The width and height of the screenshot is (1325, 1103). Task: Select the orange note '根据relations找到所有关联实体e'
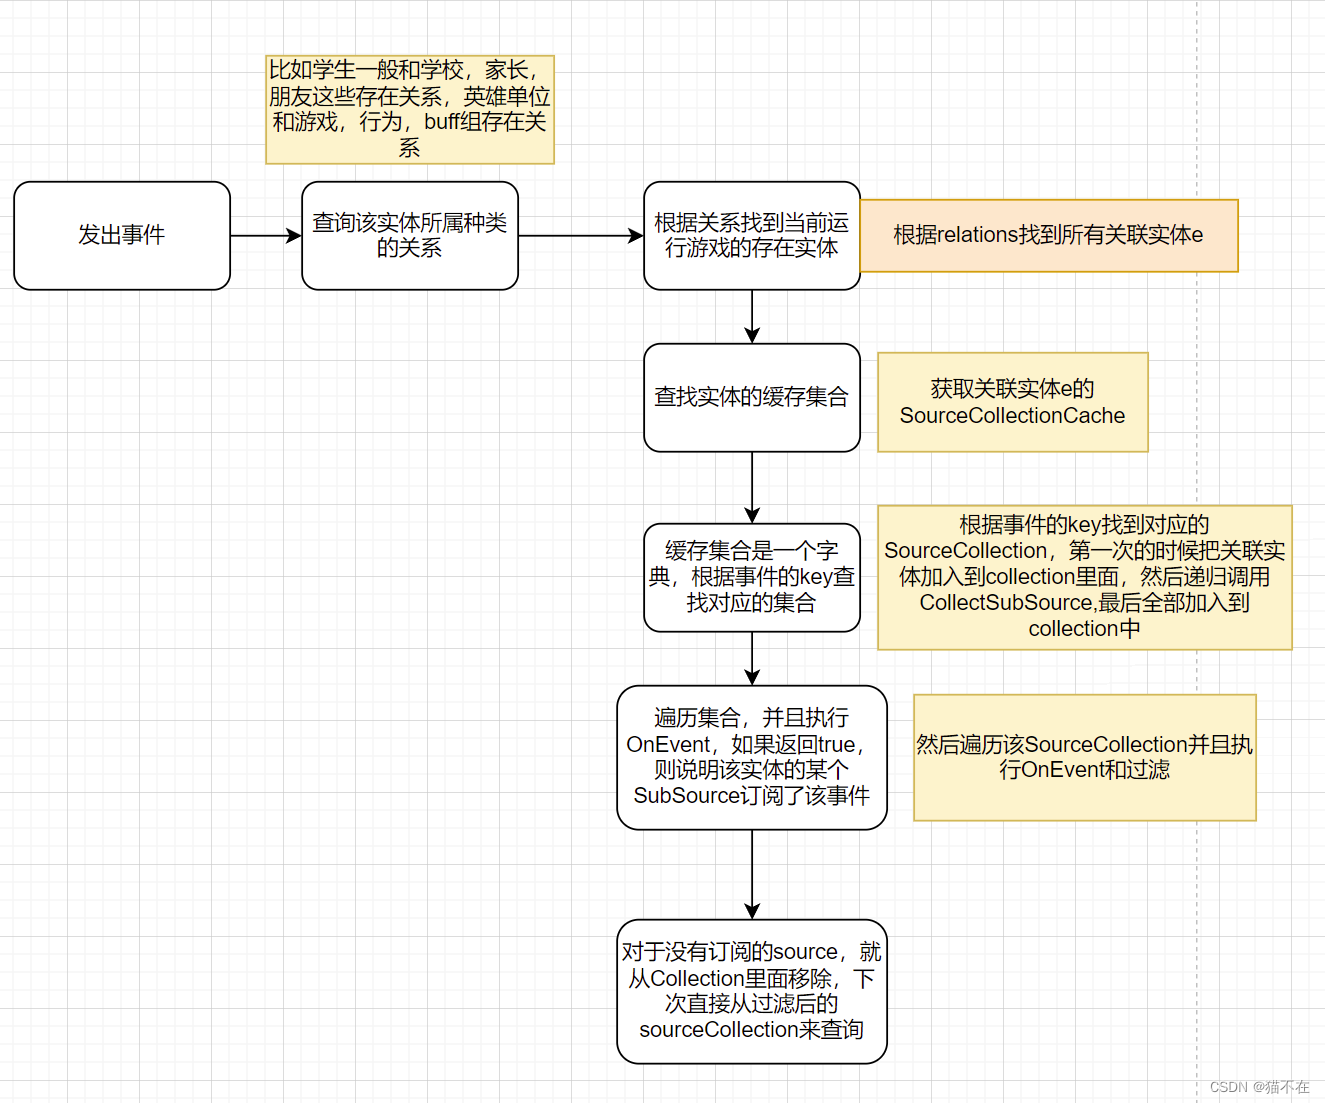coord(1049,236)
